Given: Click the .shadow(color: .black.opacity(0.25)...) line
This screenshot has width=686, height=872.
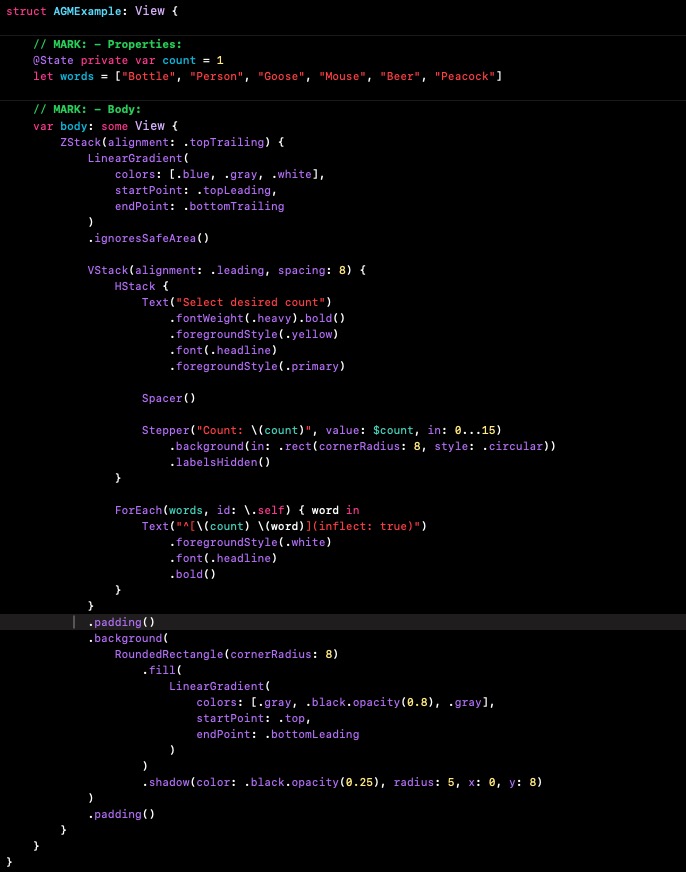Looking at the screenshot, I should coord(342,782).
